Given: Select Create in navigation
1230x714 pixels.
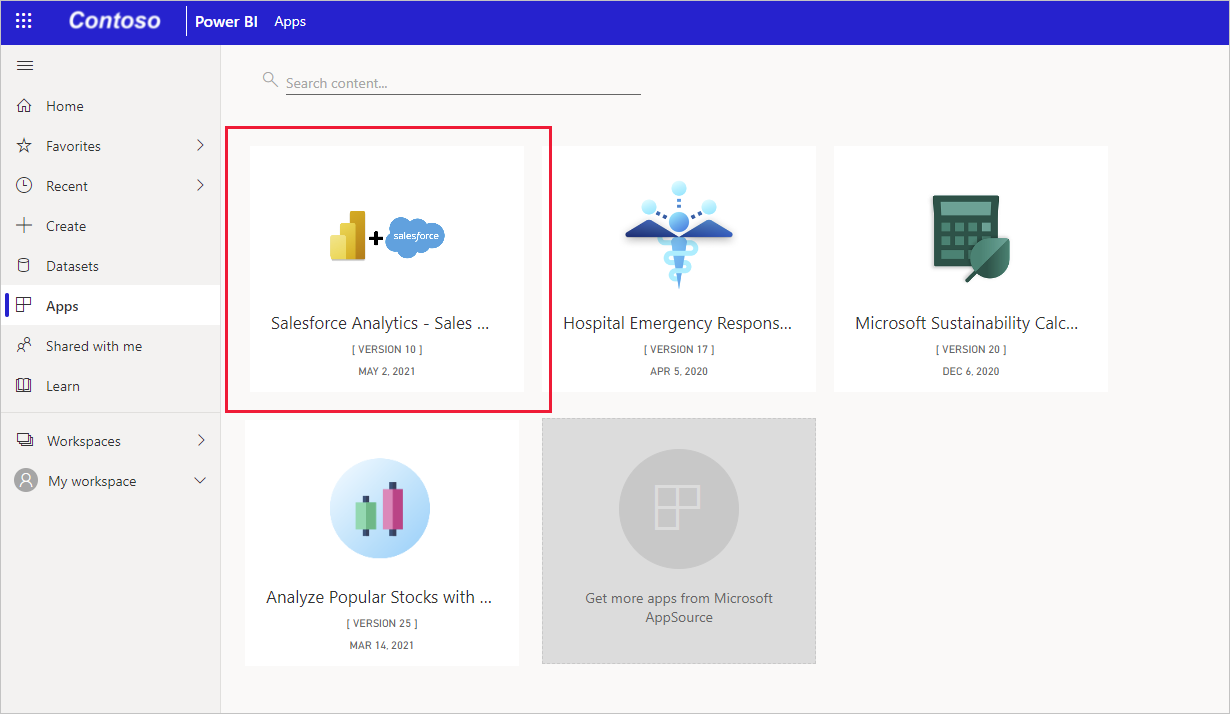Looking at the screenshot, I should pos(66,226).
